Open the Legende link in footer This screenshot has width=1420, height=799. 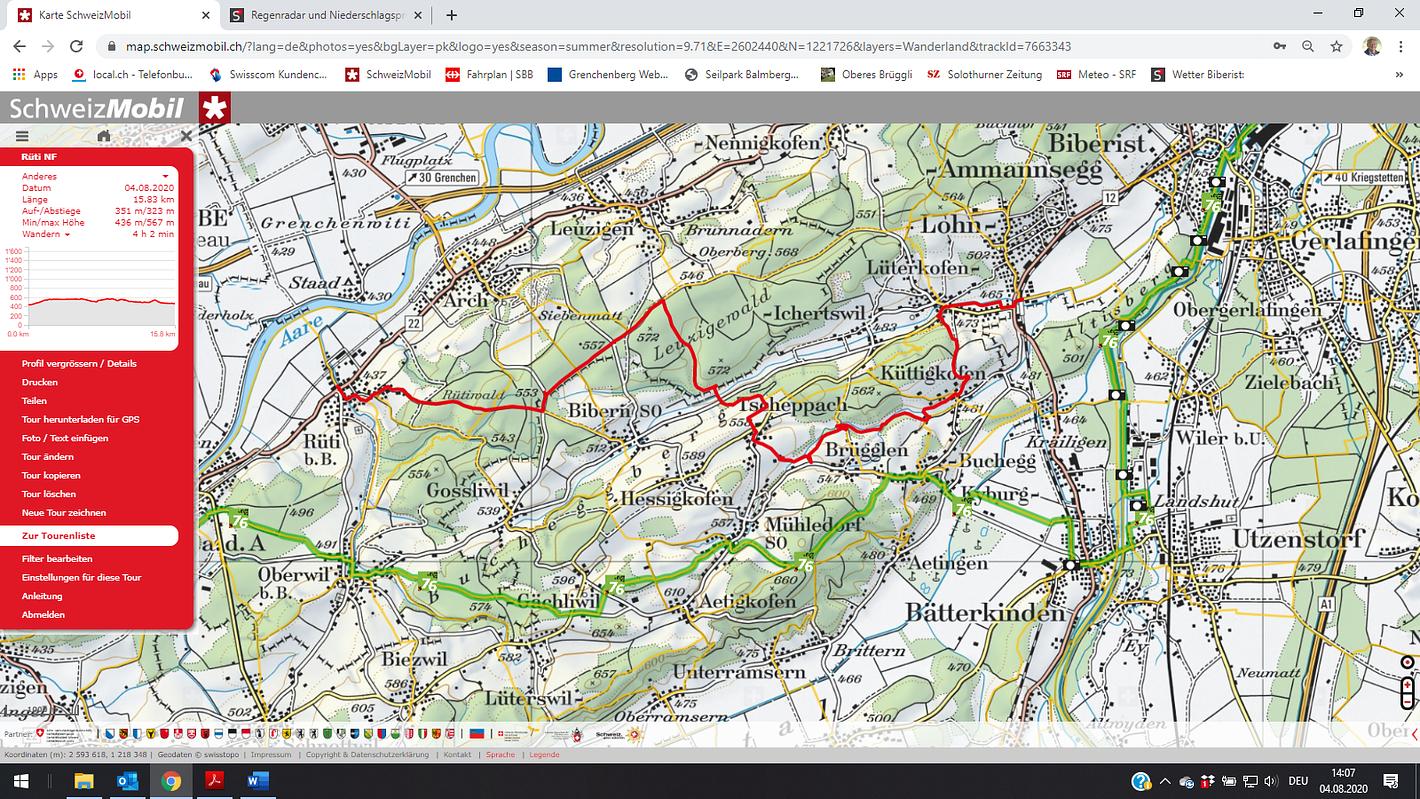[x=544, y=755]
